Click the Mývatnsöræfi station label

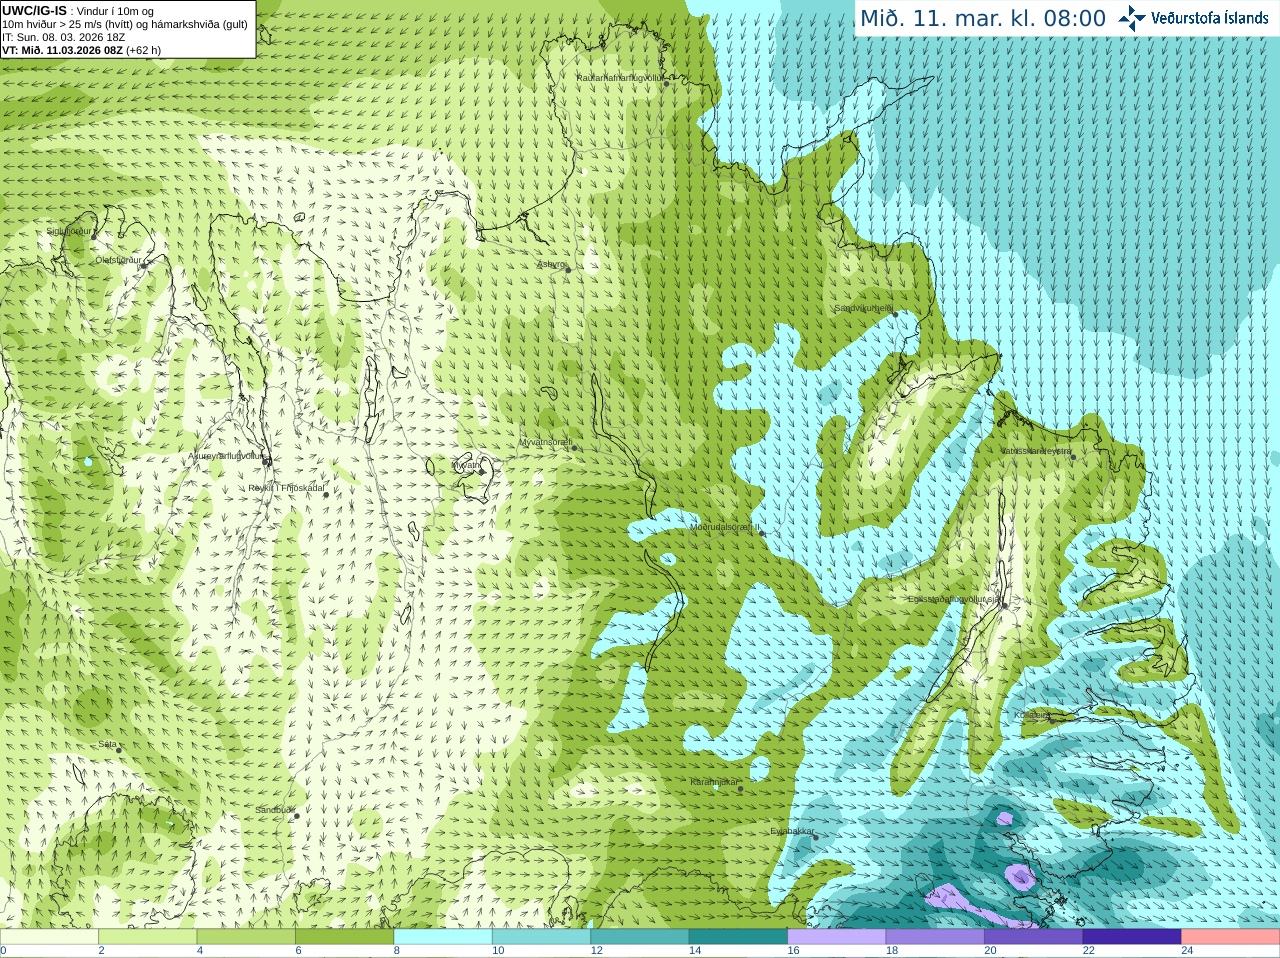545,441
